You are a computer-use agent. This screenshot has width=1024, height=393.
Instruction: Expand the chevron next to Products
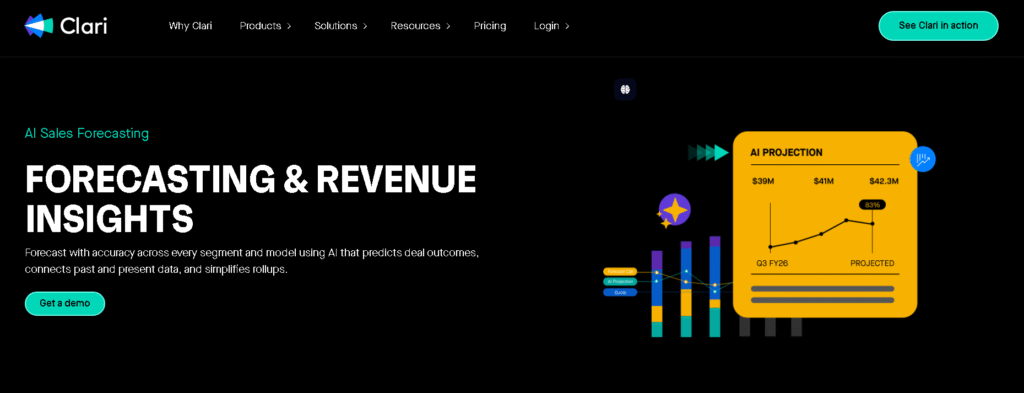click(x=289, y=26)
